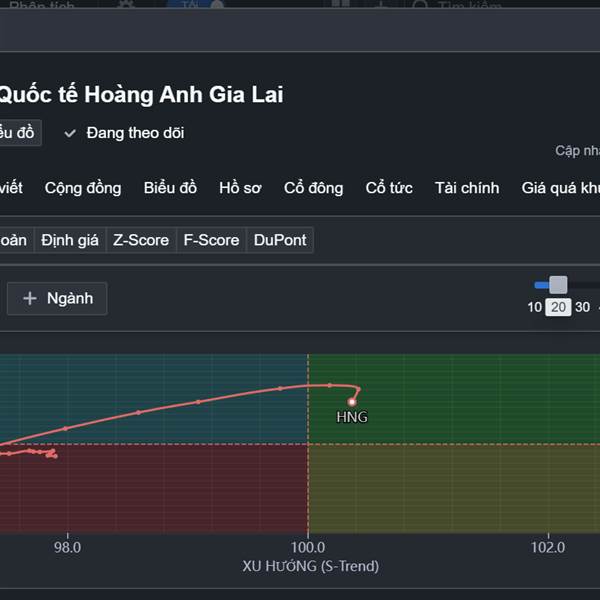Click the Hoàng Anh Gia Lai company title
Screen dimensions: 600x600
coord(142,95)
